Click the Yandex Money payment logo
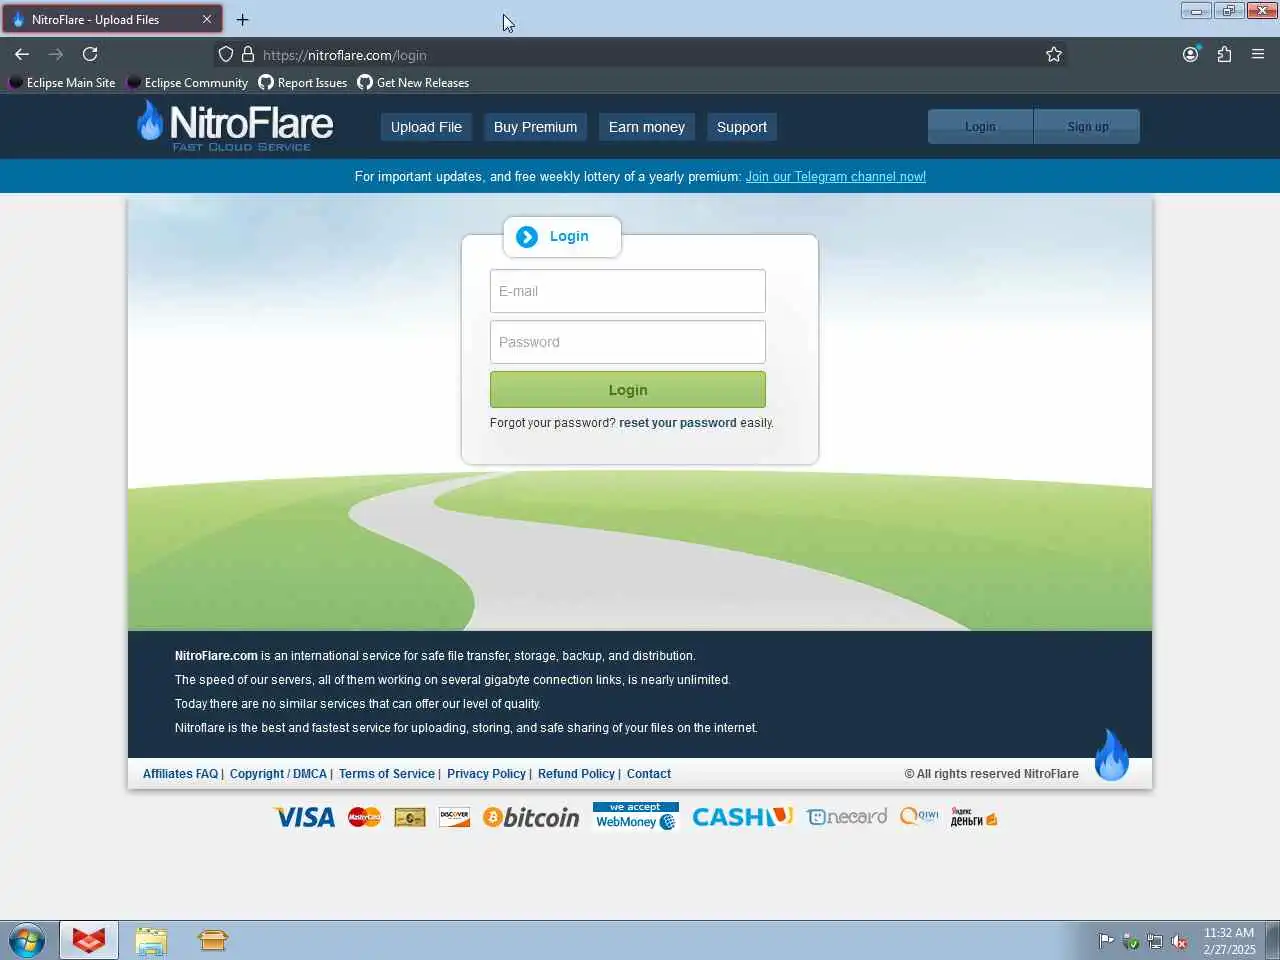 [973, 817]
